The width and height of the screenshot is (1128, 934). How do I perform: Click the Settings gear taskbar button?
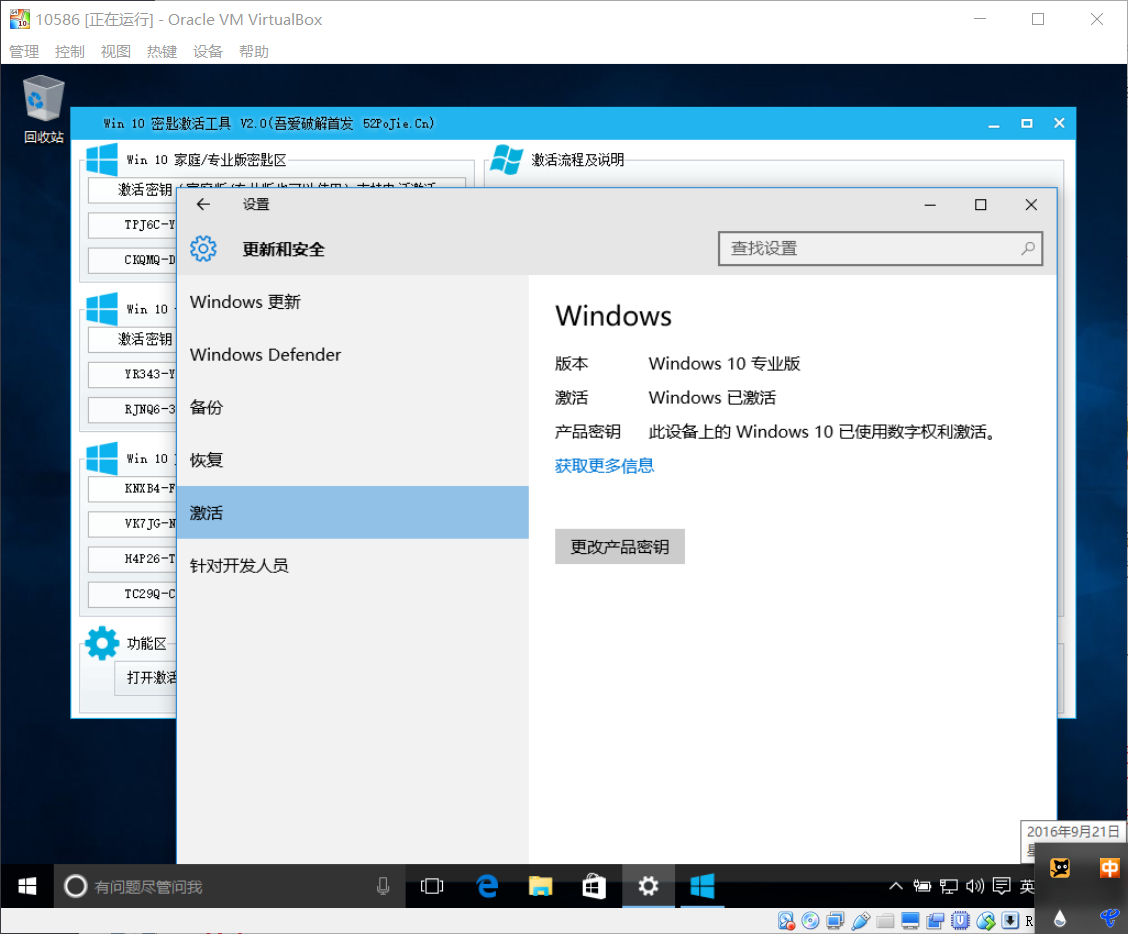point(648,887)
